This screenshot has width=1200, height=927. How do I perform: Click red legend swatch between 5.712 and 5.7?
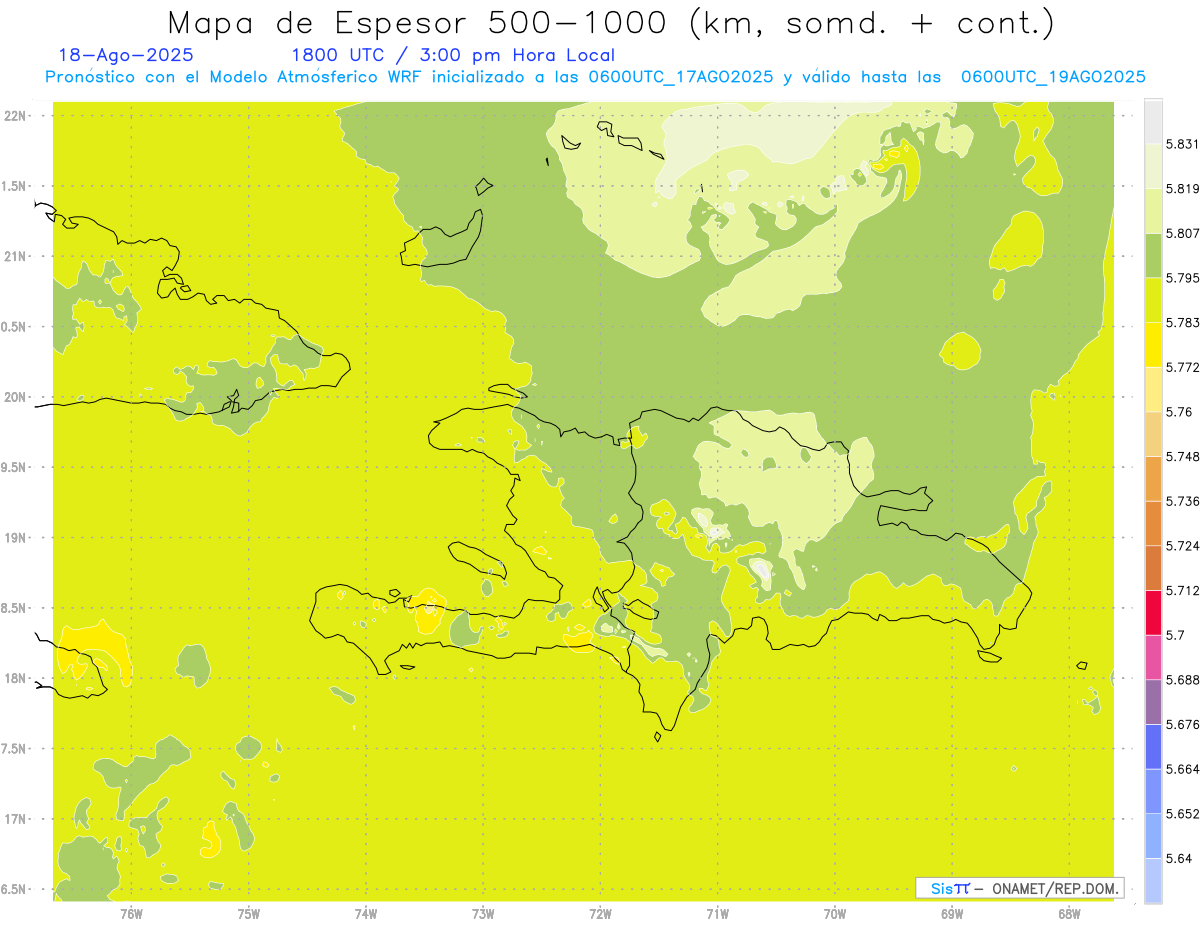click(1153, 613)
